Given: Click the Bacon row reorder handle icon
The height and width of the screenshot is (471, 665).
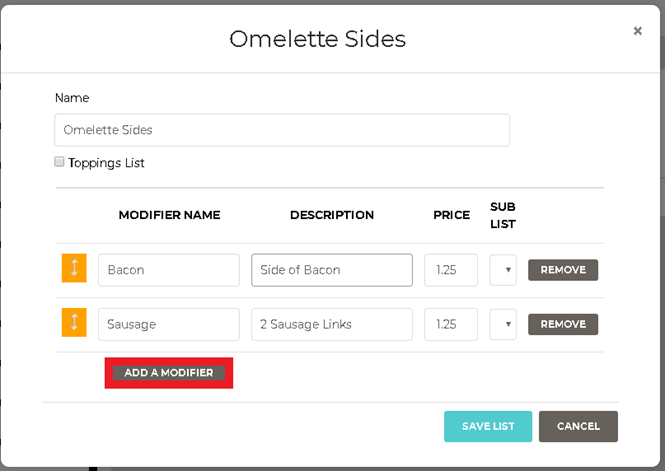Looking at the screenshot, I should click(74, 269).
